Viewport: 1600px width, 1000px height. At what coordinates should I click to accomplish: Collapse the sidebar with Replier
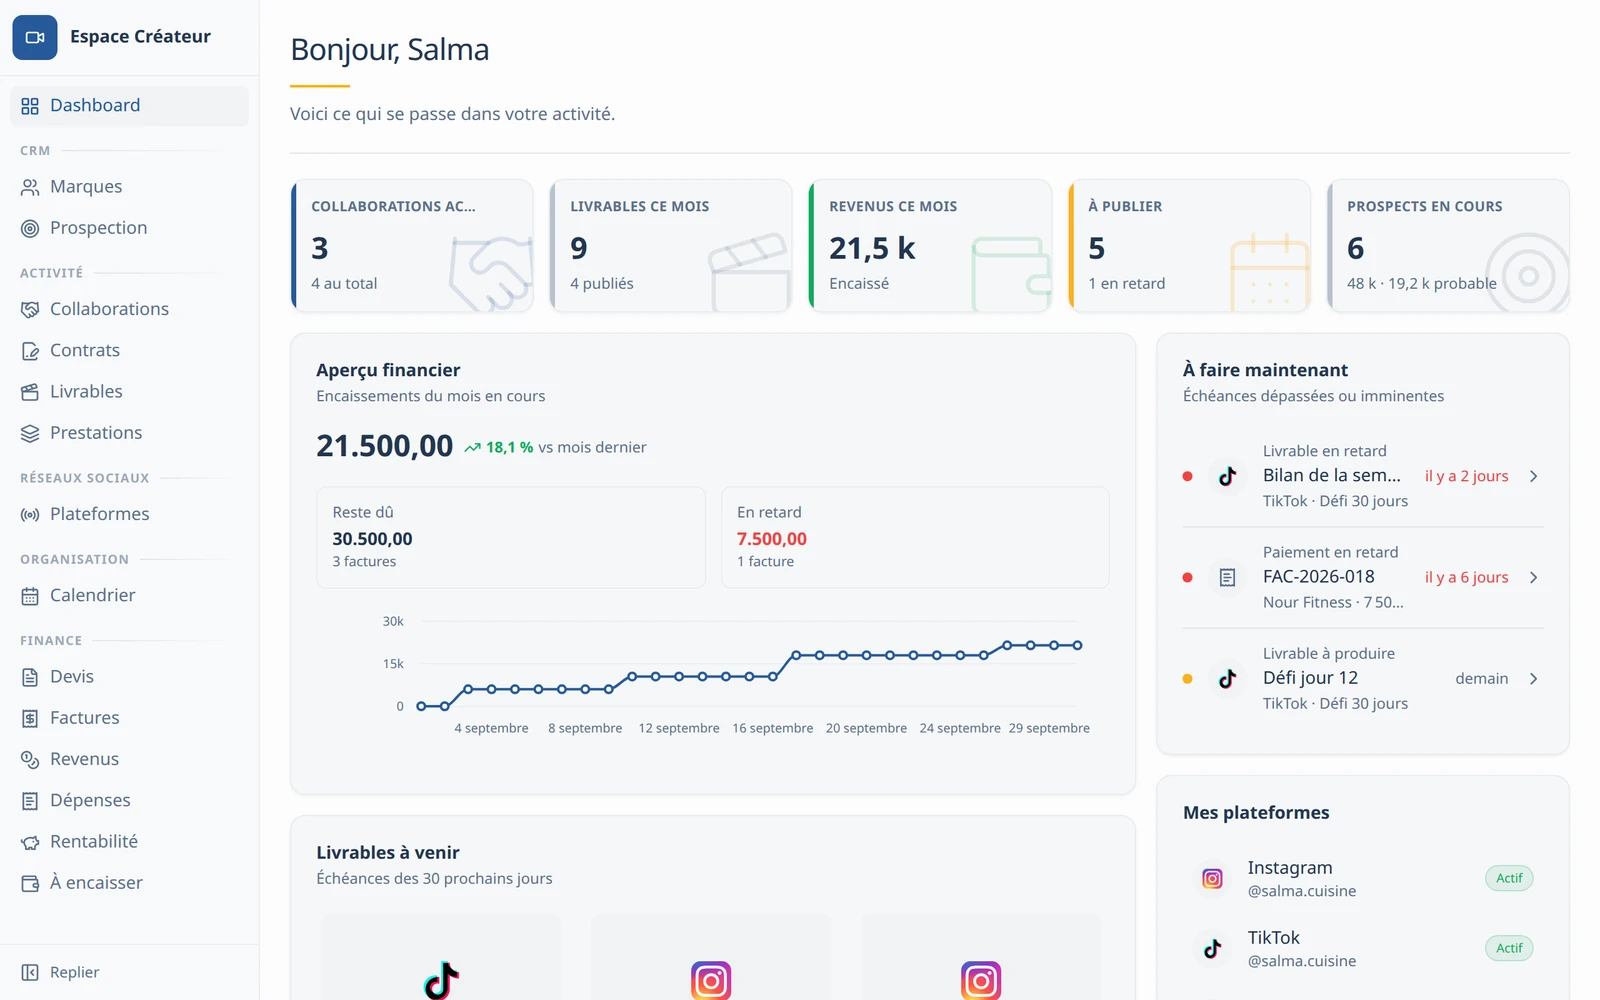click(x=129, y=972)
